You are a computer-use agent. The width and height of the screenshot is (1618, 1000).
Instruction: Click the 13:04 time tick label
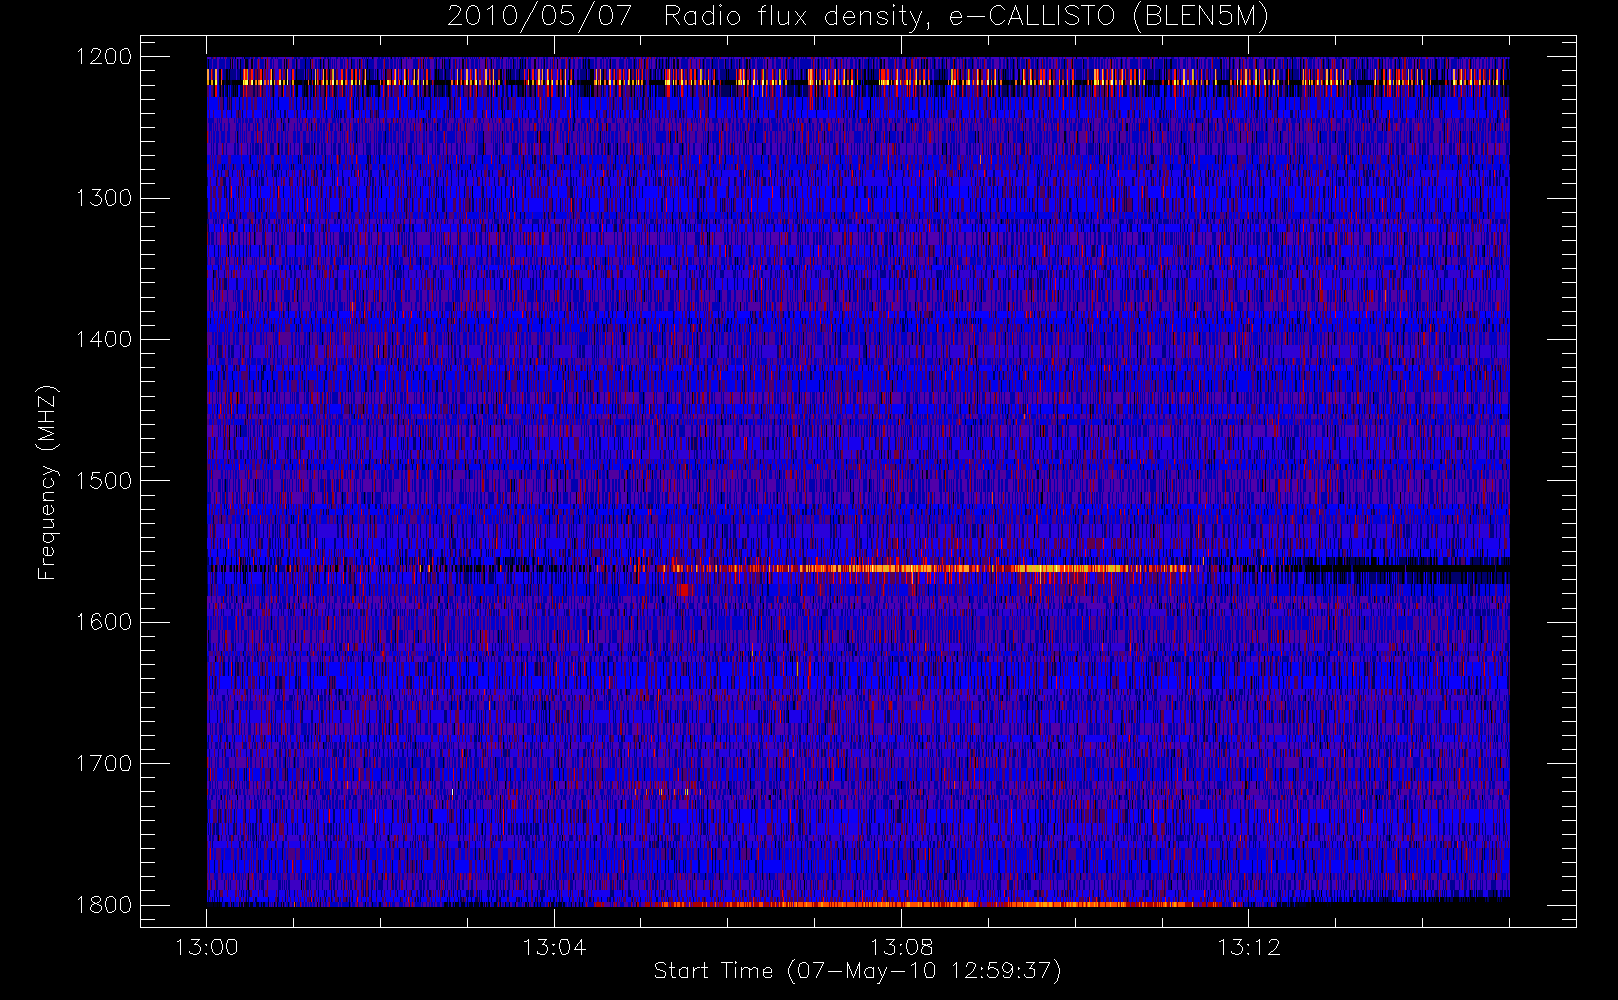(x=554, y=947)
